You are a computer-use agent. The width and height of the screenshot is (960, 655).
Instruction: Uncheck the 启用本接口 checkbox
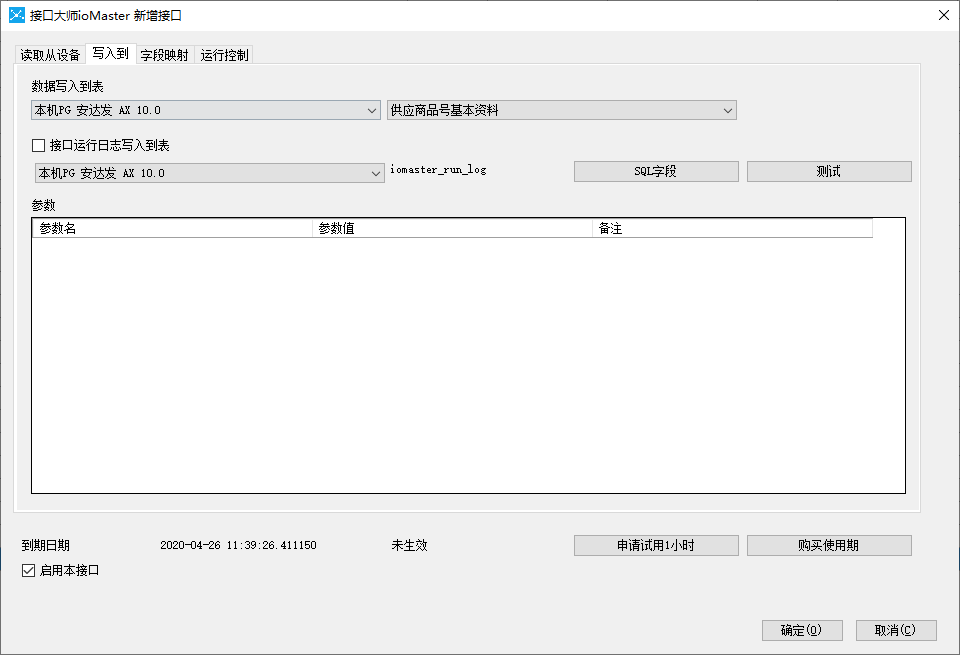[x=29, y=571]
